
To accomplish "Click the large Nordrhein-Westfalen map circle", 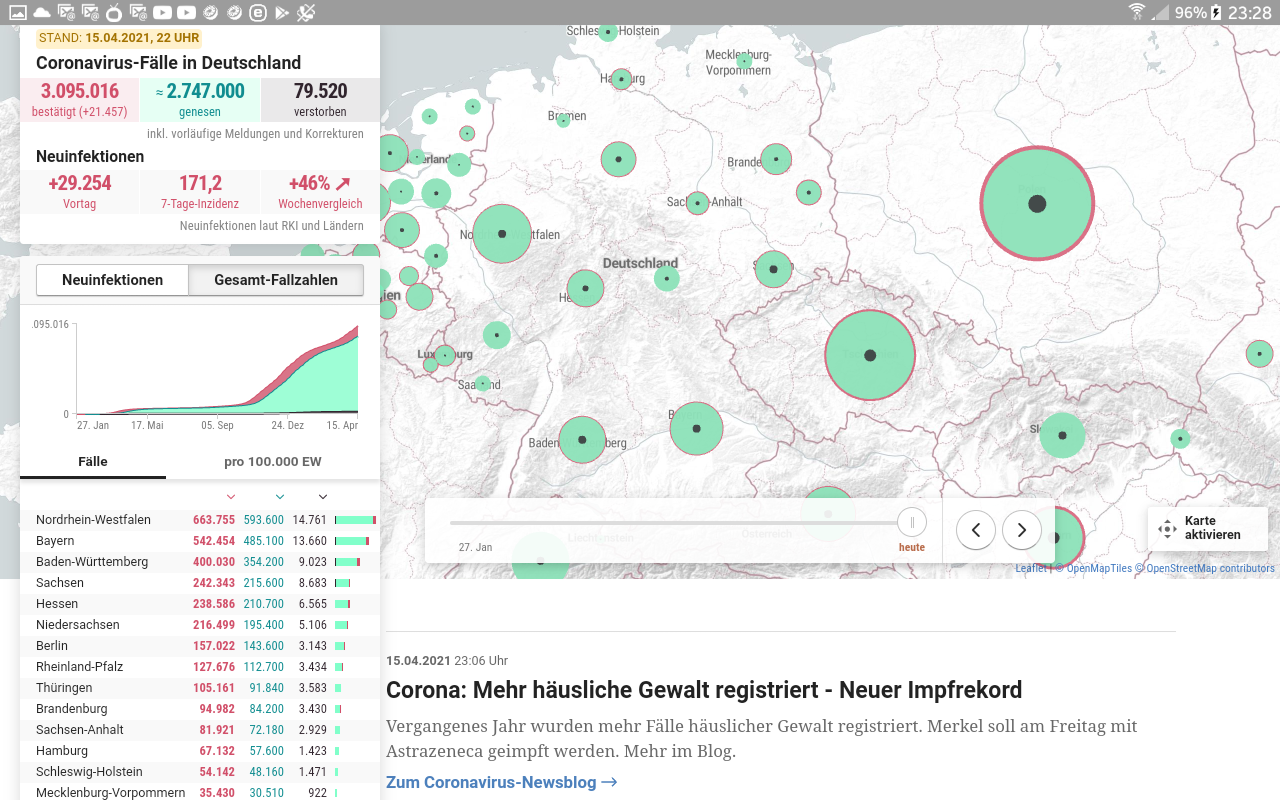I will [502, 234].
